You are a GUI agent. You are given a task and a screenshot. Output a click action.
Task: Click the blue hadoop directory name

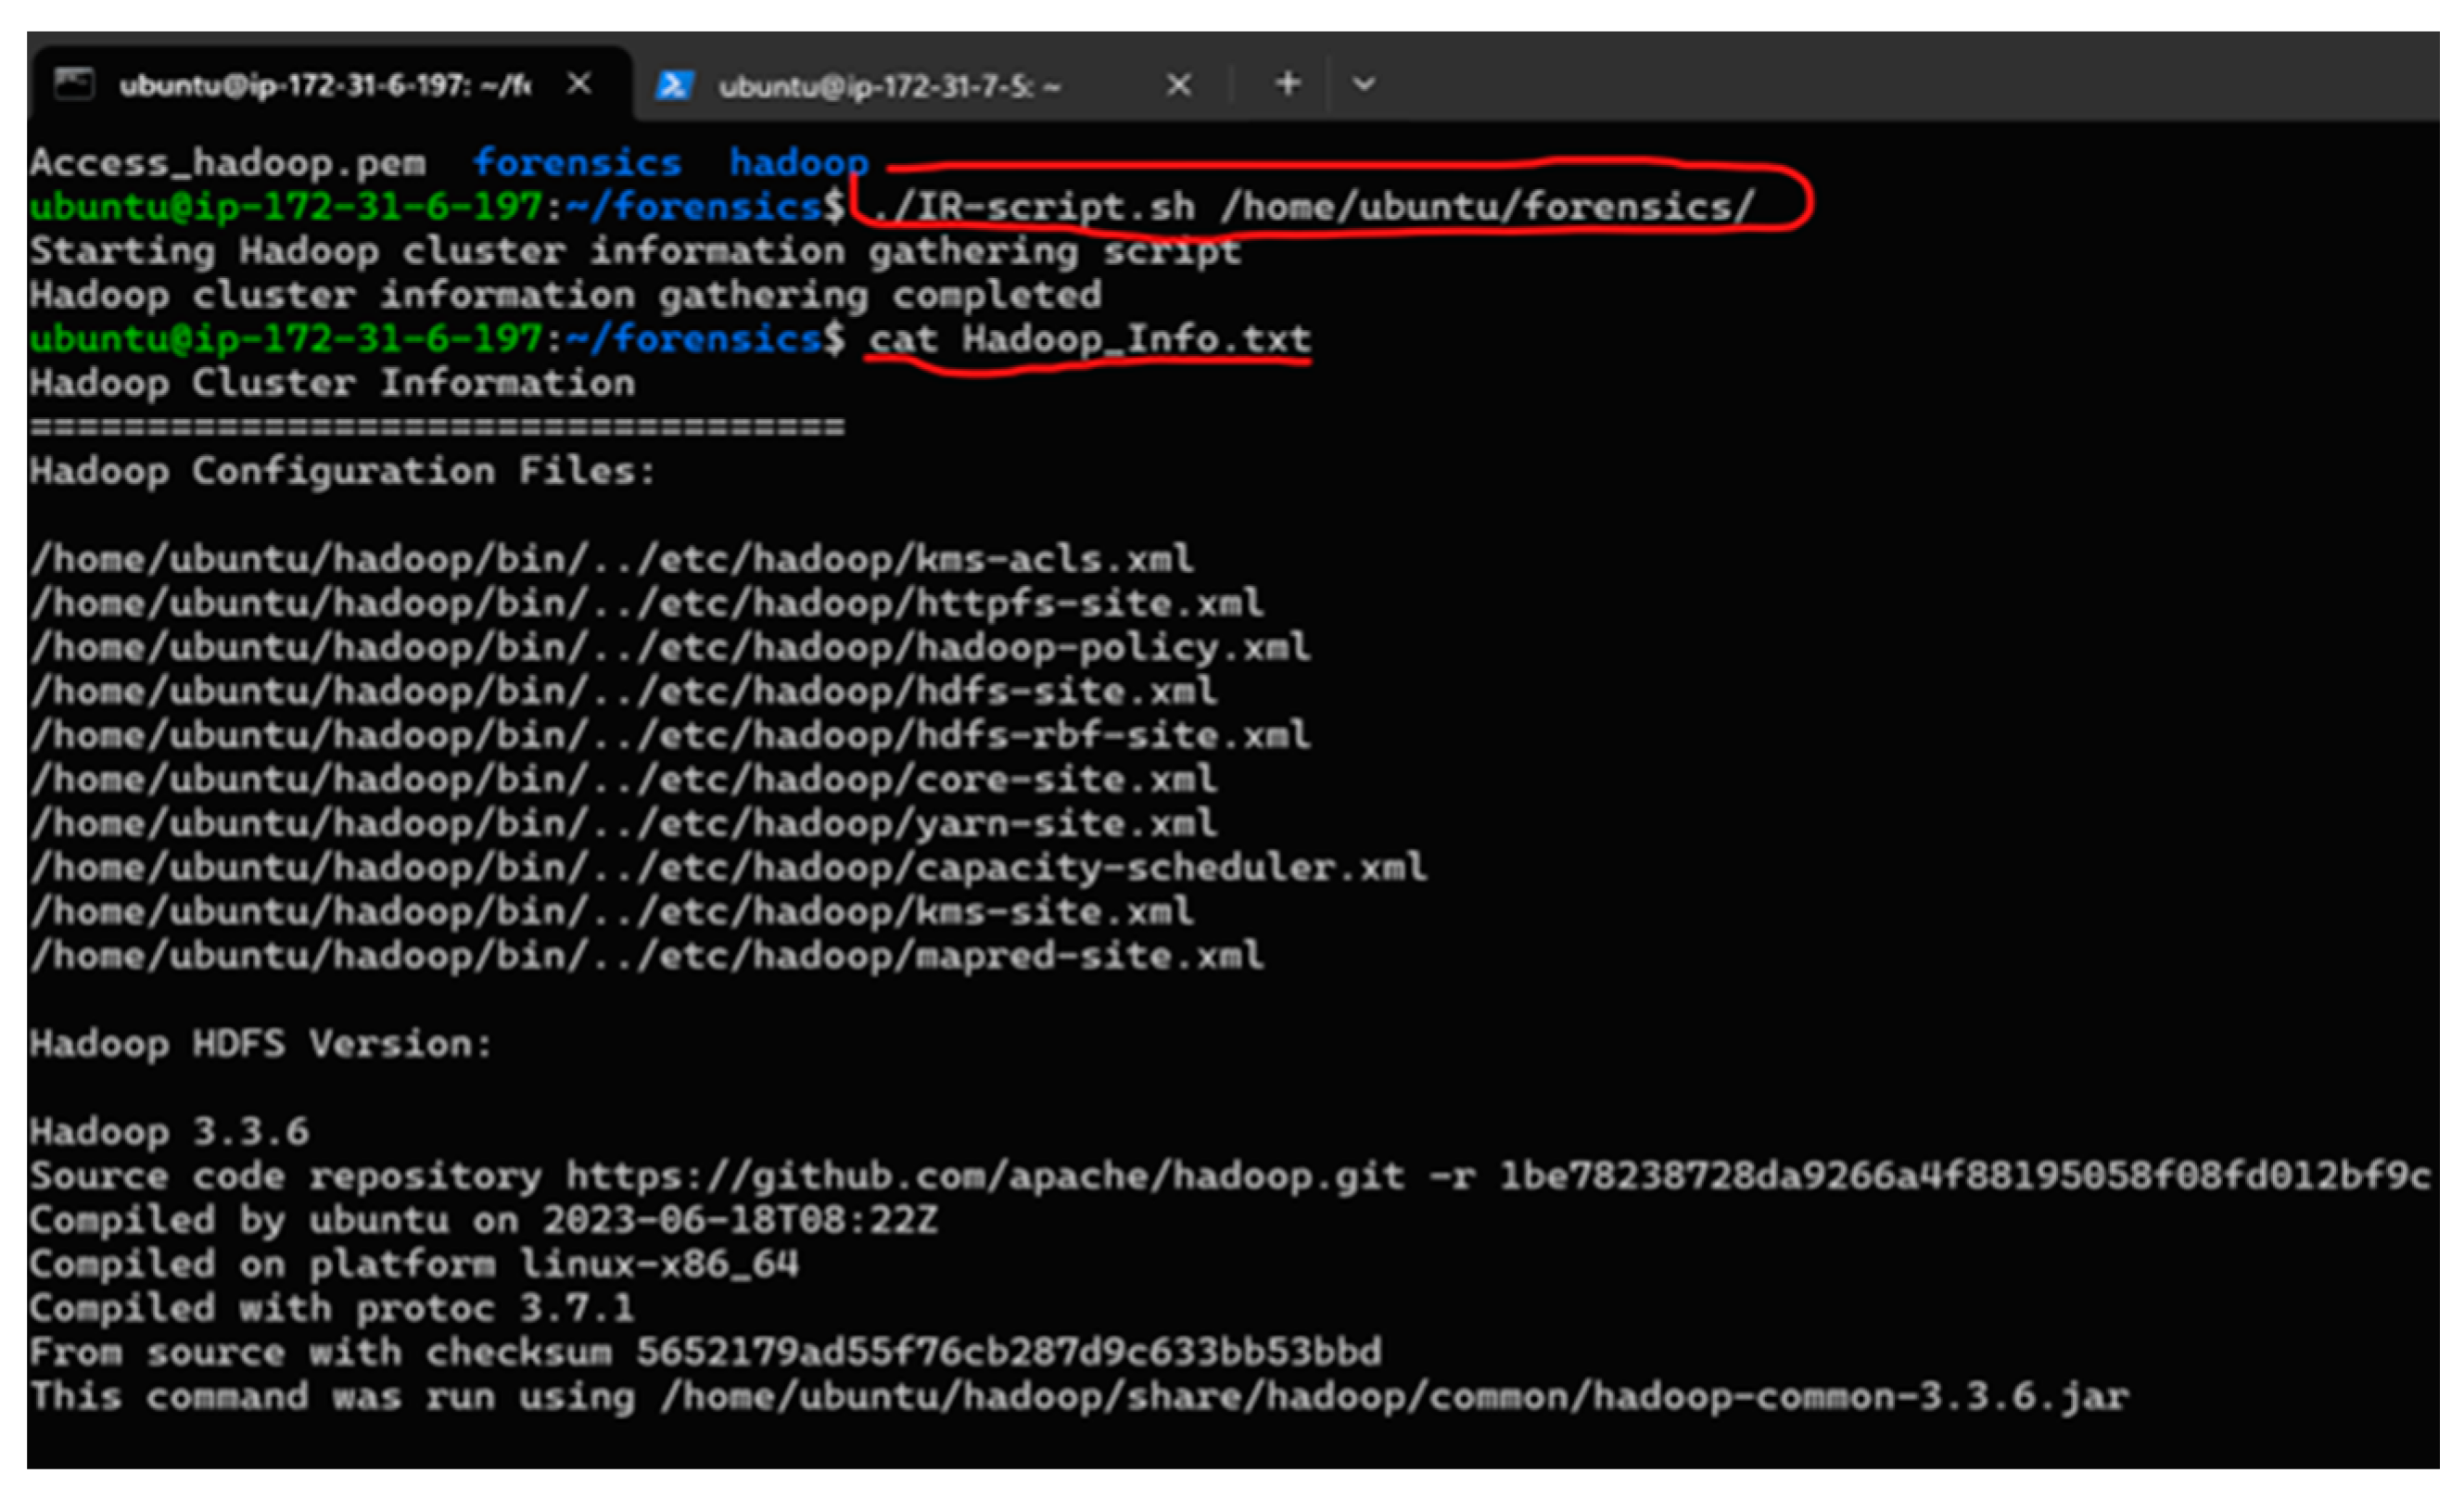[798, 162]
